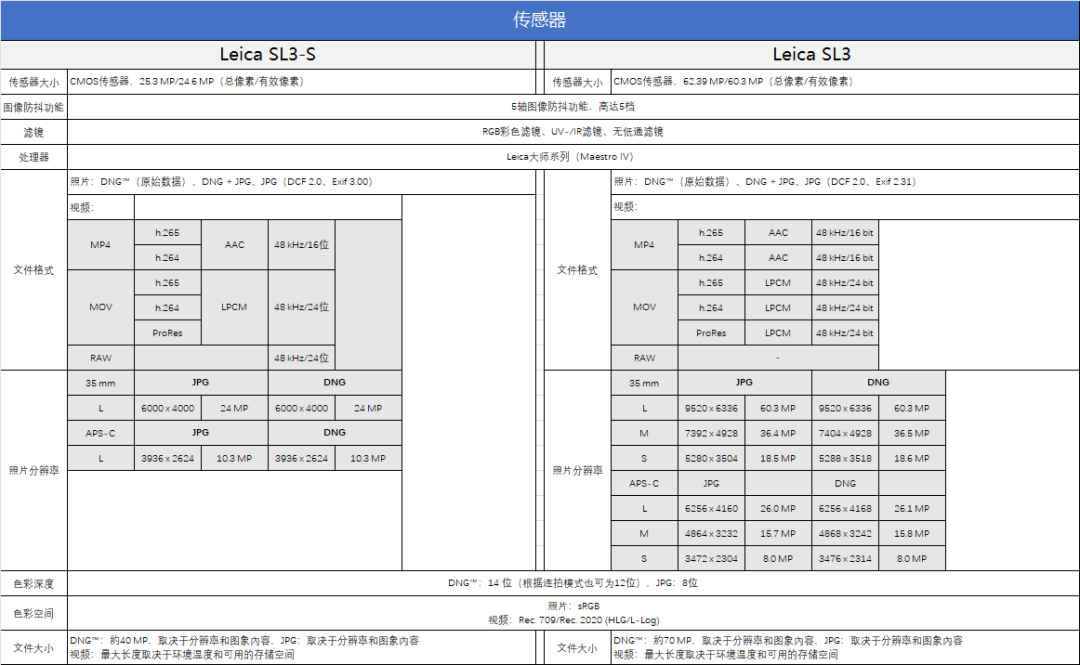This screenshot has height=665, width=1080.
Task: Click the 6256 x 4168 resolution cell
Action: tap(845, 509)
